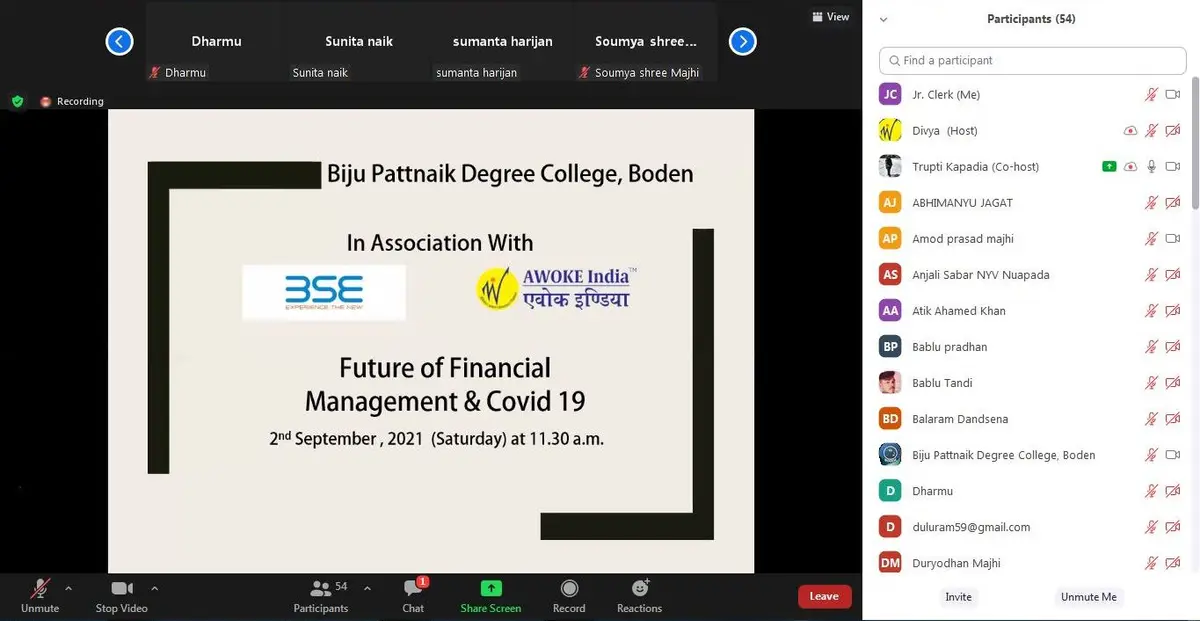Click the green screen-sharing indicator for Trupti Kapadia
Image resolution: width=1200 pixels, height=621 pixels.
pos(1109,167)
